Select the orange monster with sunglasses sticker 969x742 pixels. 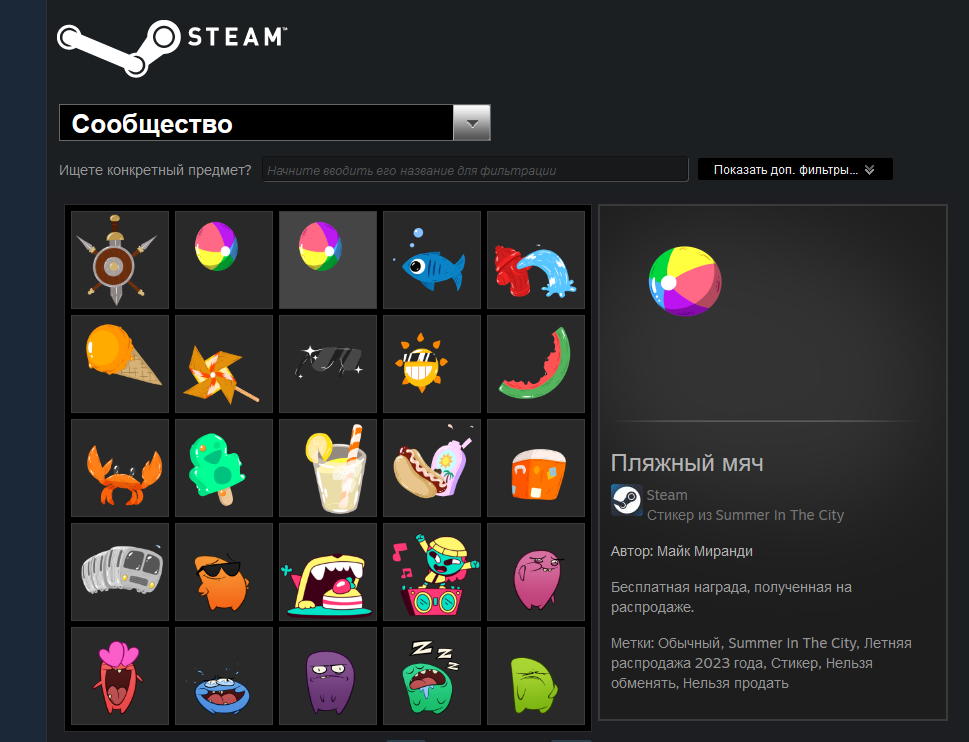(x=224, y=572)
